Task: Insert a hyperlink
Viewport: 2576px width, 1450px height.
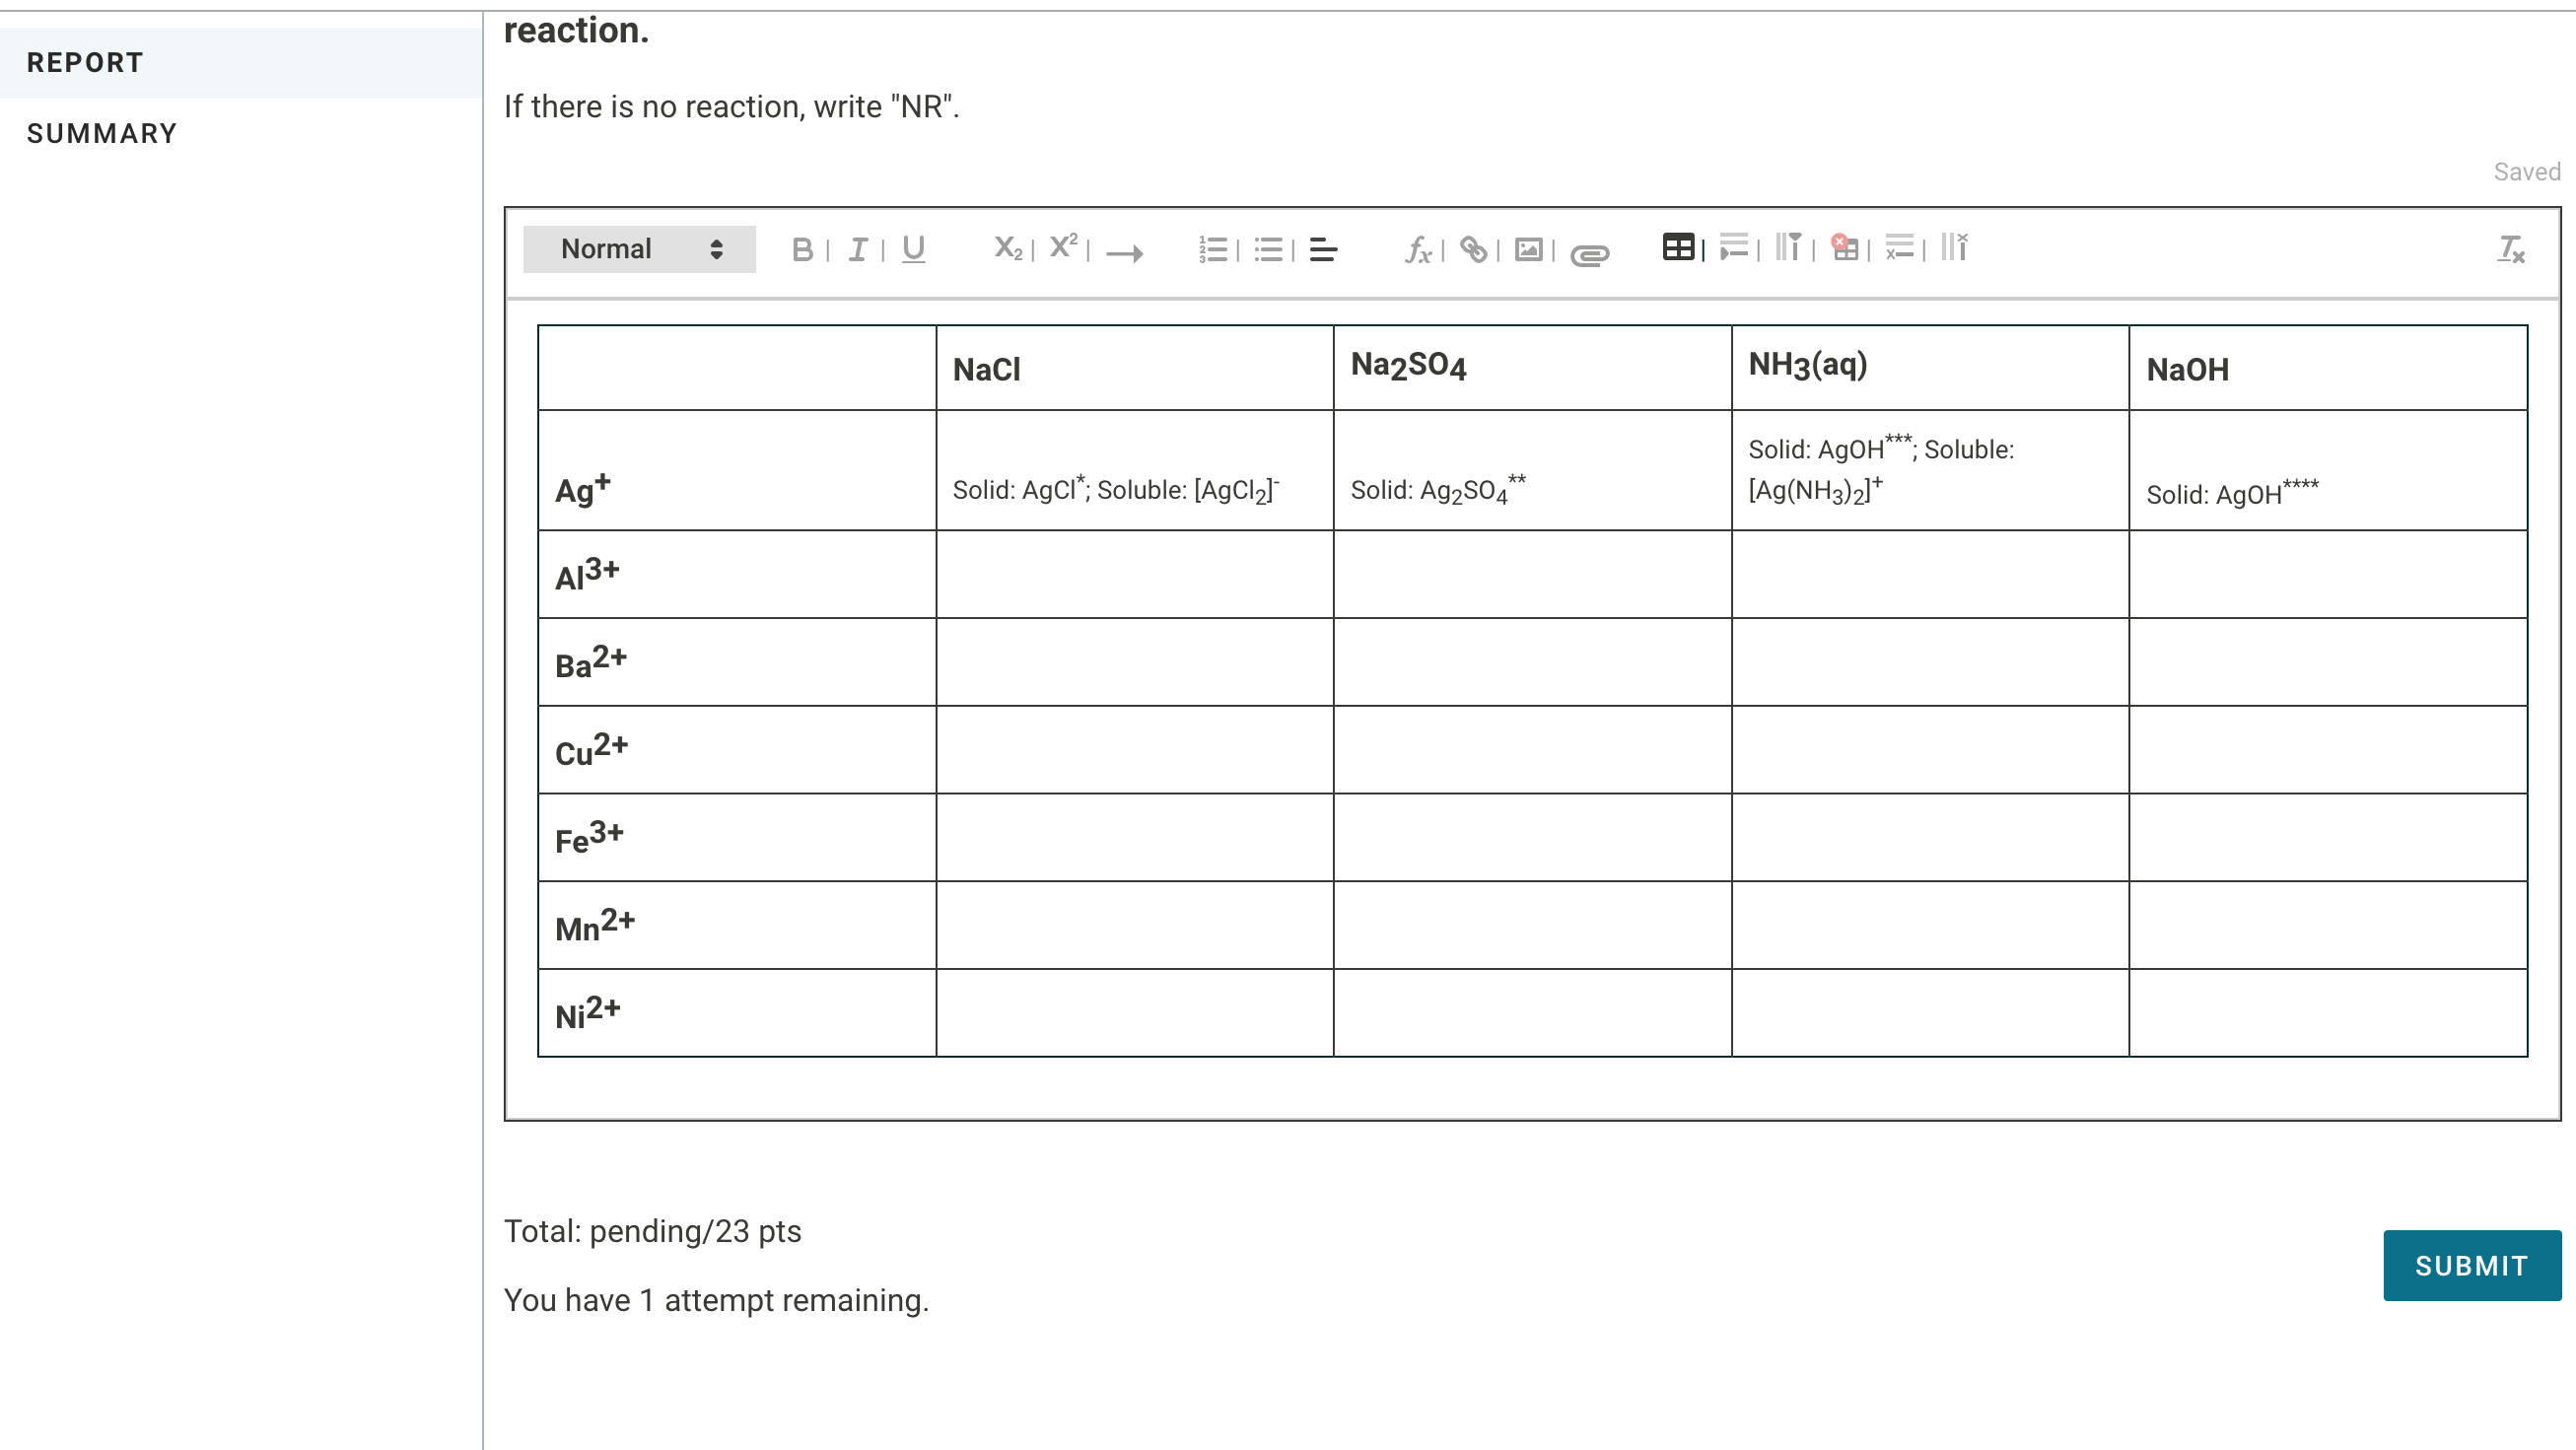Action: point(1473,249)
